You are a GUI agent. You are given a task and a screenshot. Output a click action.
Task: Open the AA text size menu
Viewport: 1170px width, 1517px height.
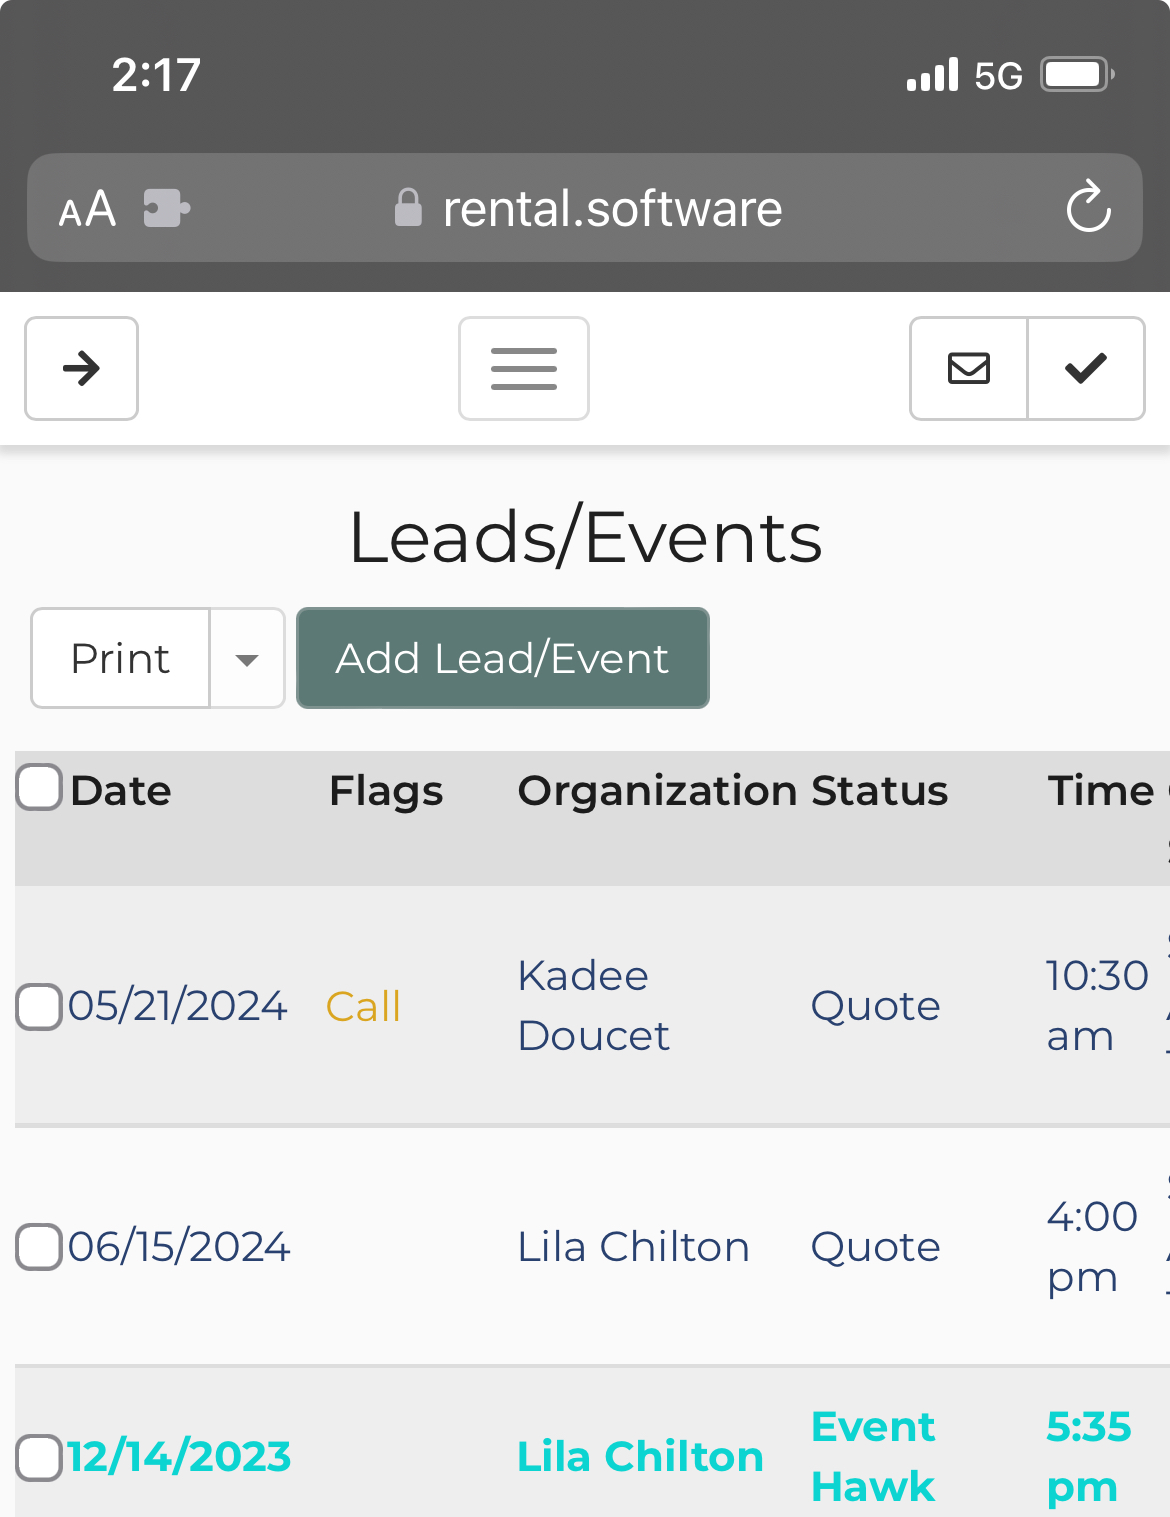tap(87, 210)
